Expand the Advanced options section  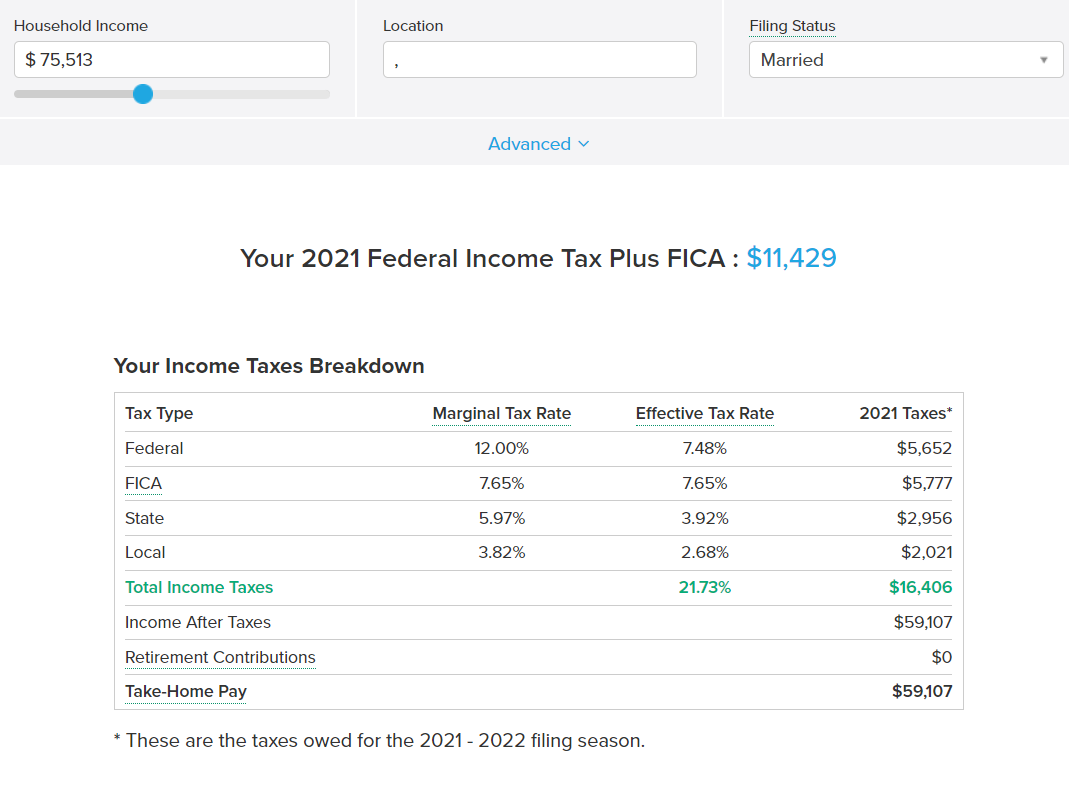click(x=538, y=144)
